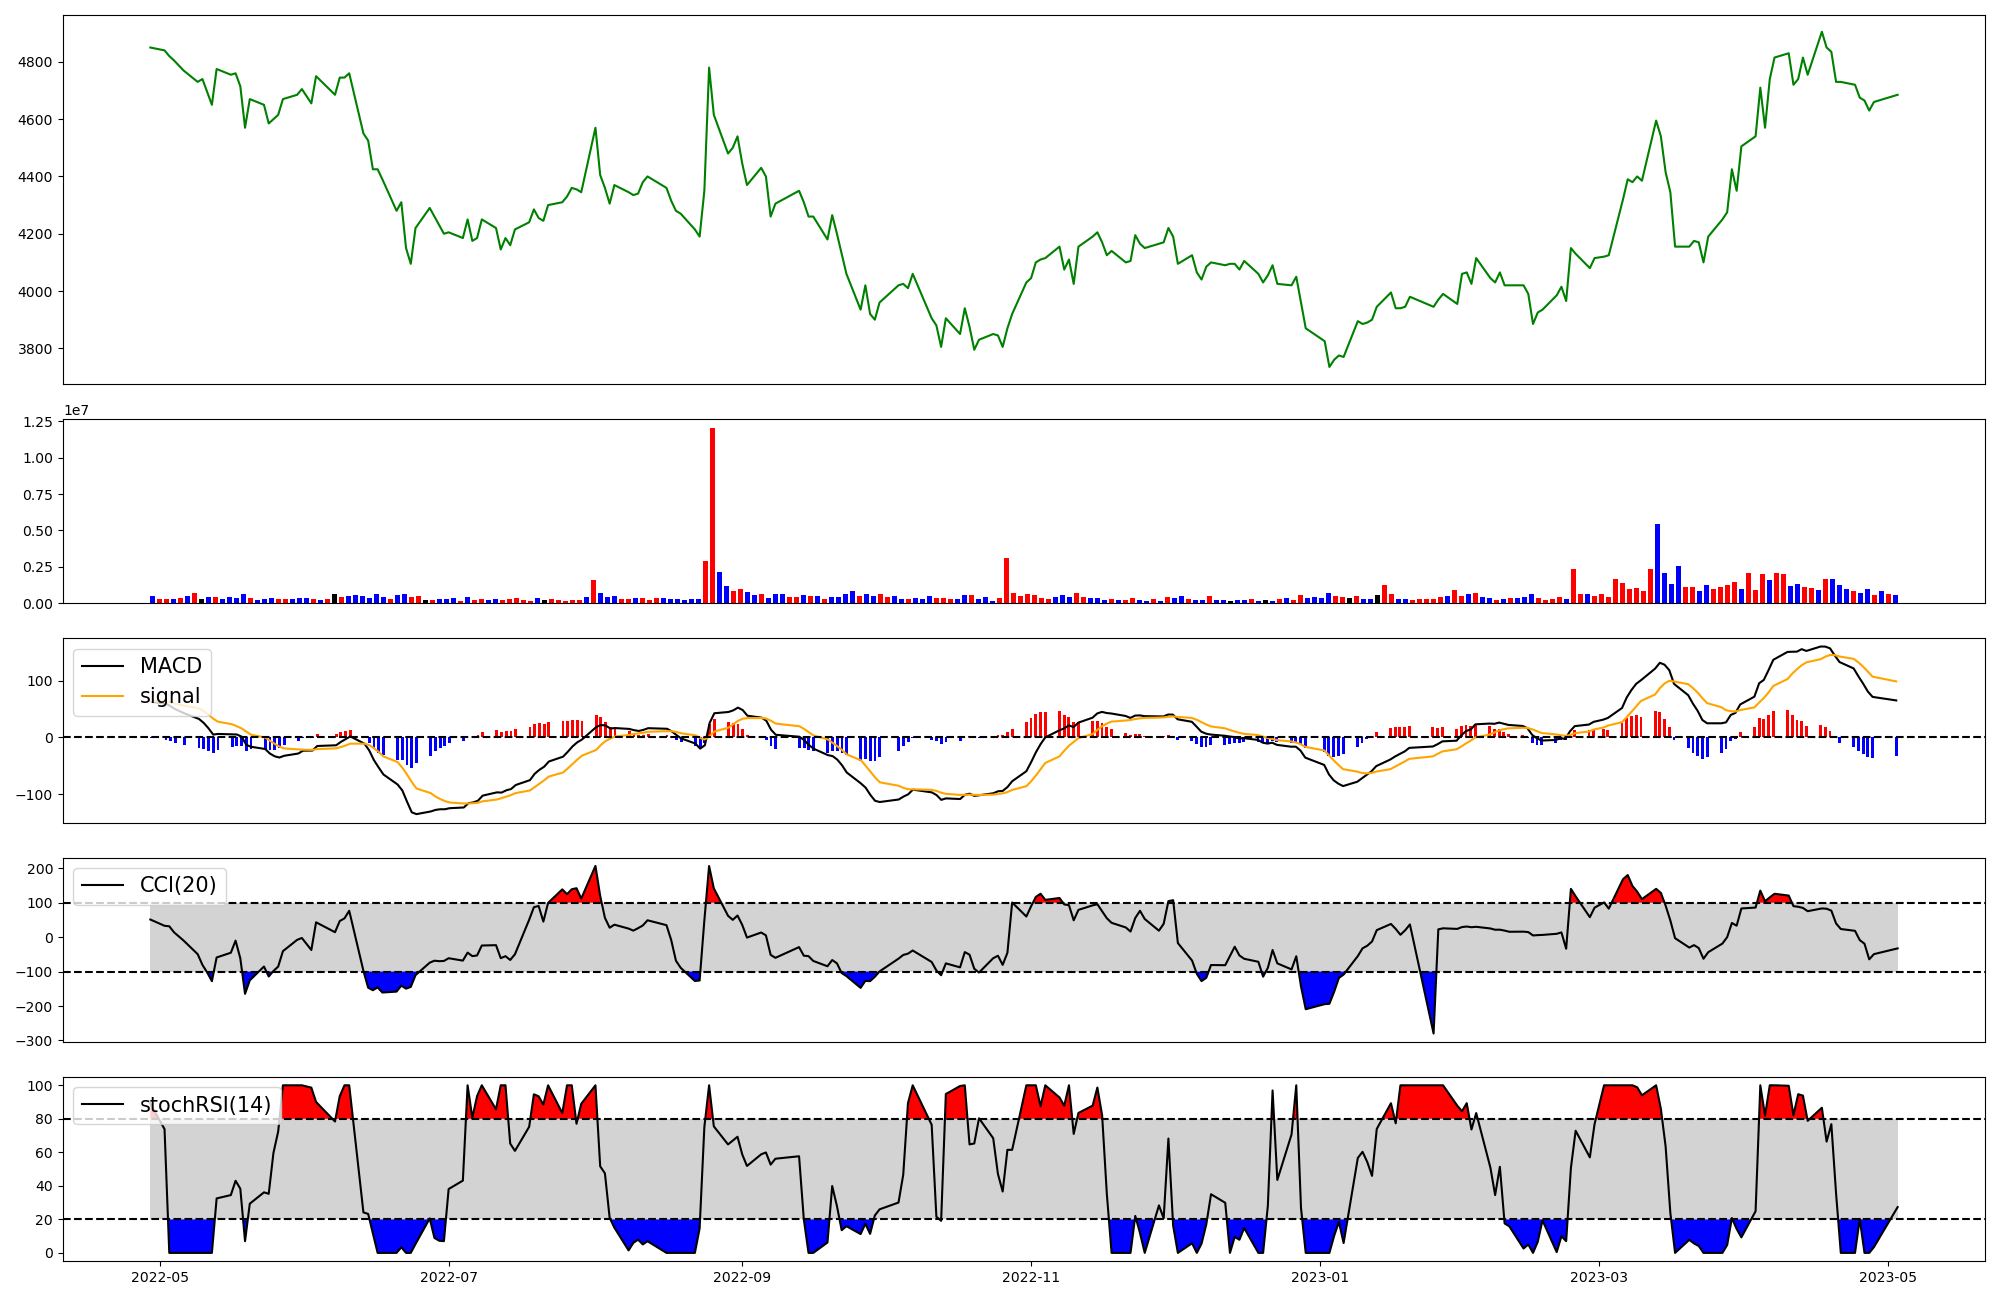Click the -100 tick on MACD axis
The image size is (2000, 1300).
pyautogui.click(x=33, y=794)
